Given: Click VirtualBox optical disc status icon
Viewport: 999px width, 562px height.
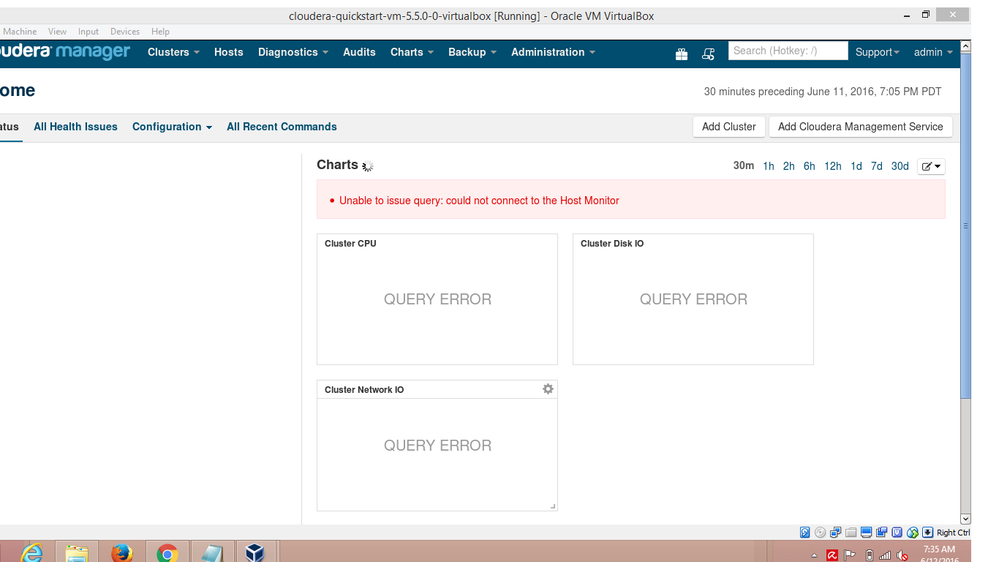Looking at the screenshot, I should pyautogui.click(x=820, y=532).
